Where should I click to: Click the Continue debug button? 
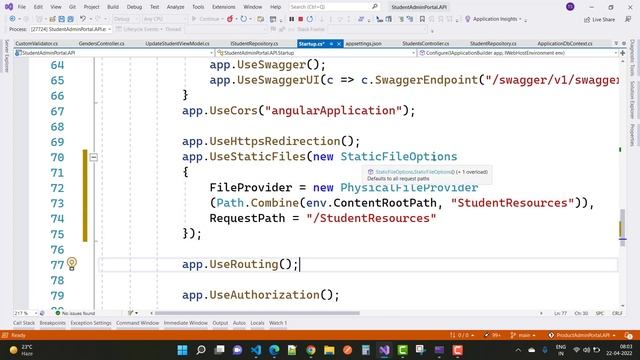[206, 19]
